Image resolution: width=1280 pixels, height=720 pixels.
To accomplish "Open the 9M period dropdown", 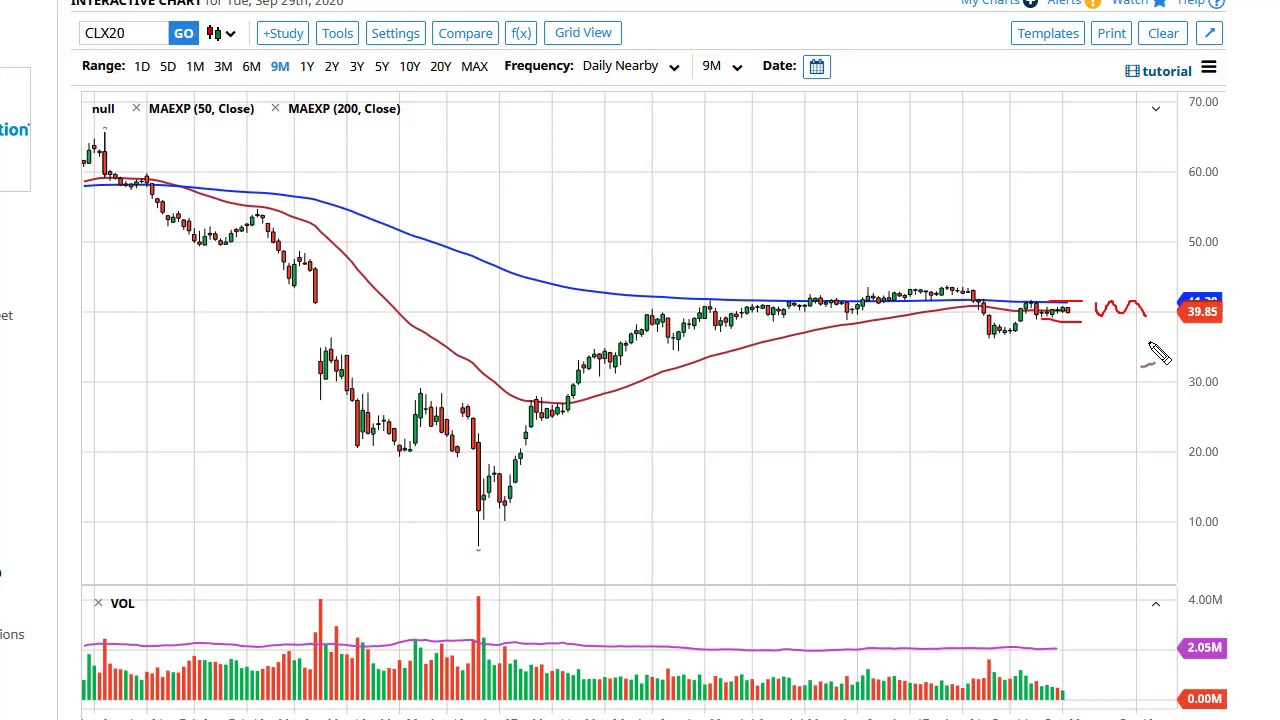I will (x=722, y=66).
